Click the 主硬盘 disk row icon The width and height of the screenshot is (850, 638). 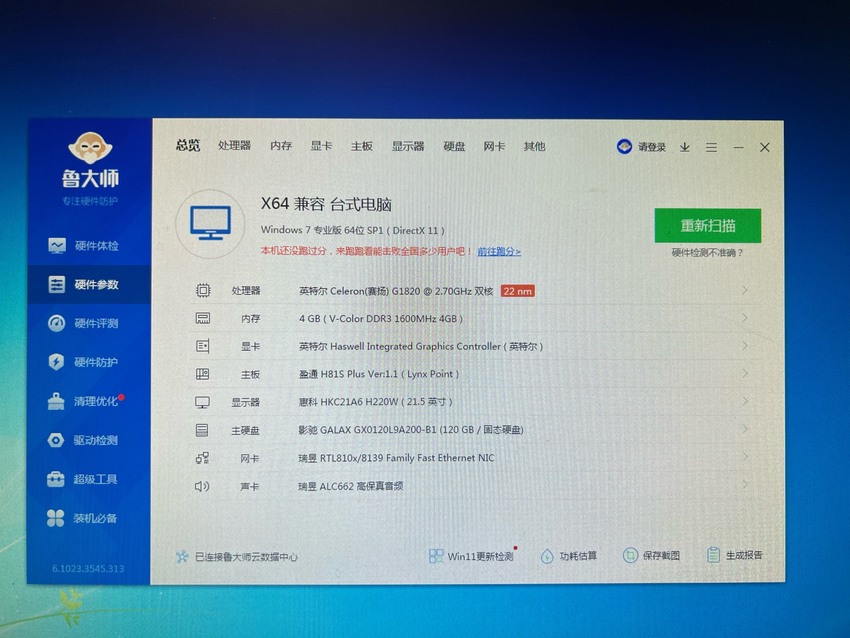(x=202, y=430)
